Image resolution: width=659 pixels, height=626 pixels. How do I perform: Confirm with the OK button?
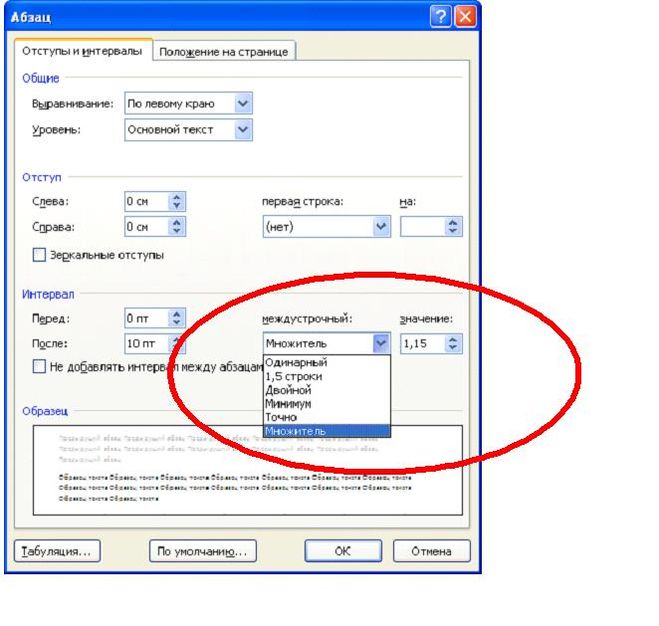pos(342,551)
